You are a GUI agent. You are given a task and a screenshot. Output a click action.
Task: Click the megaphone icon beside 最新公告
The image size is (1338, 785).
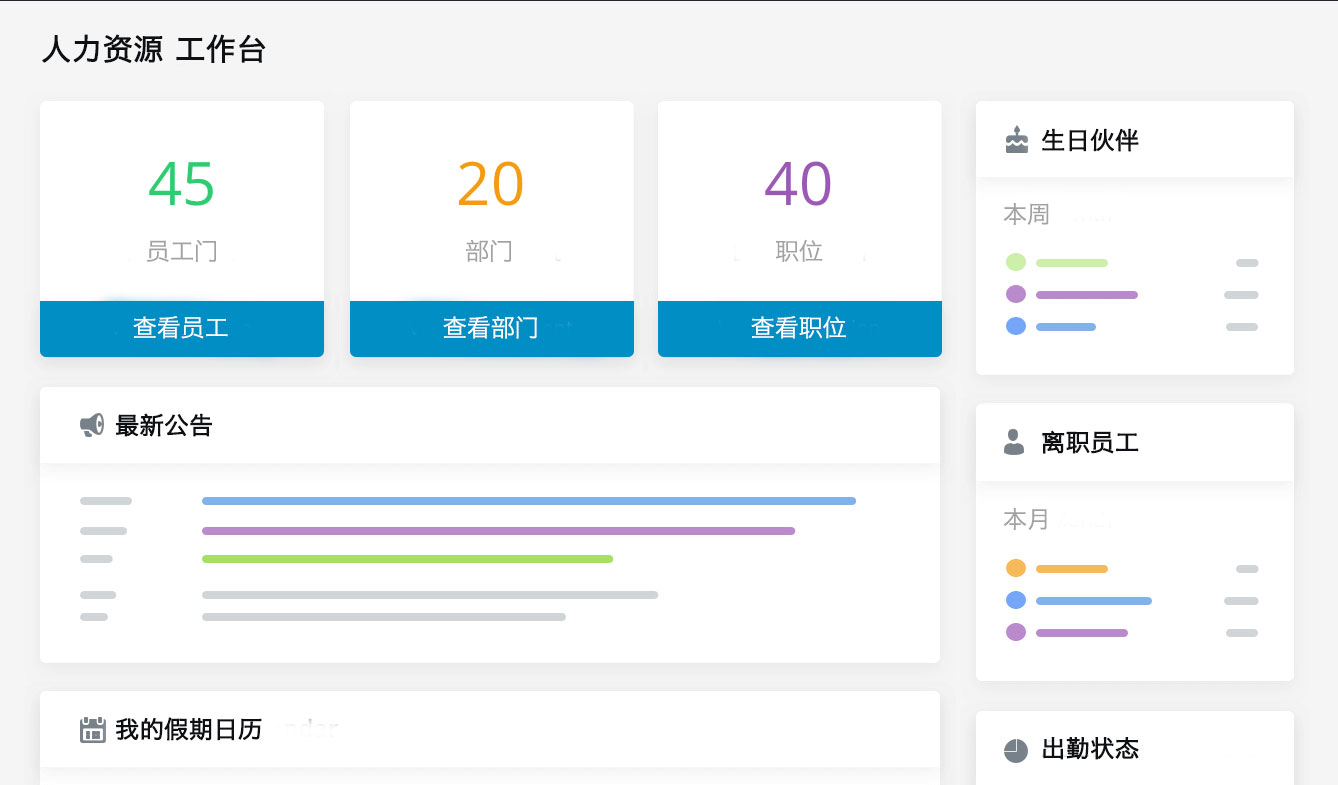pos(92,426)
